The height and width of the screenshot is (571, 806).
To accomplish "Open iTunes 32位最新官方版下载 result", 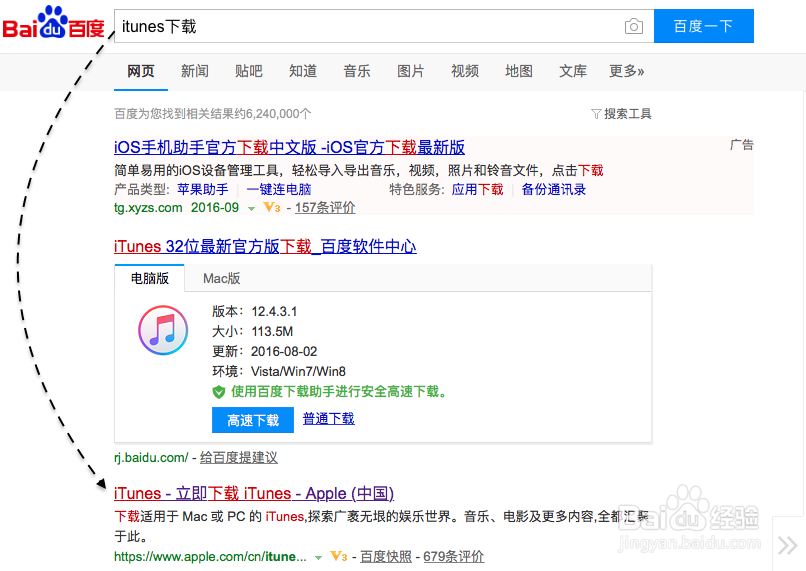I will pos(265,246).
